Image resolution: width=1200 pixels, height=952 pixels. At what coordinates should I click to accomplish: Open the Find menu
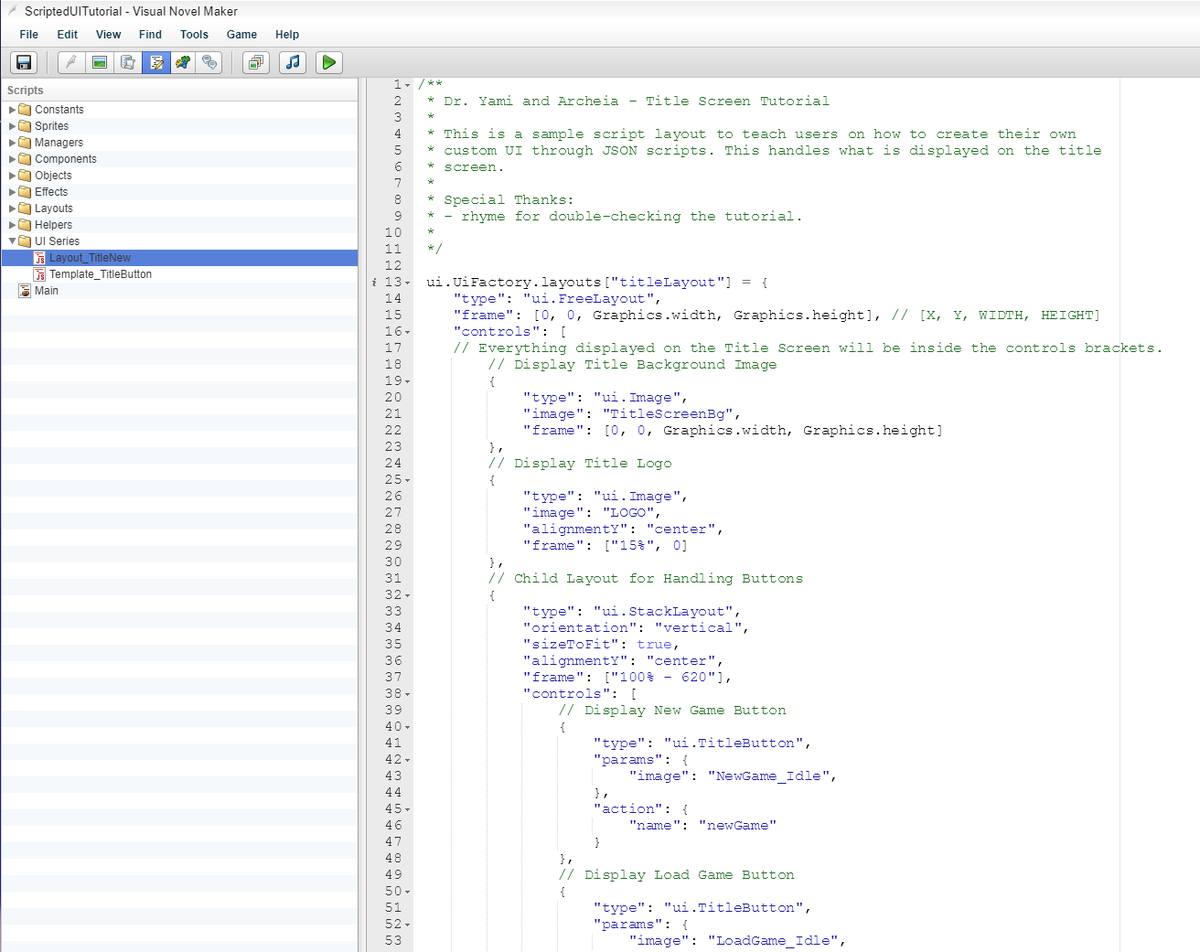pos(150,34)
